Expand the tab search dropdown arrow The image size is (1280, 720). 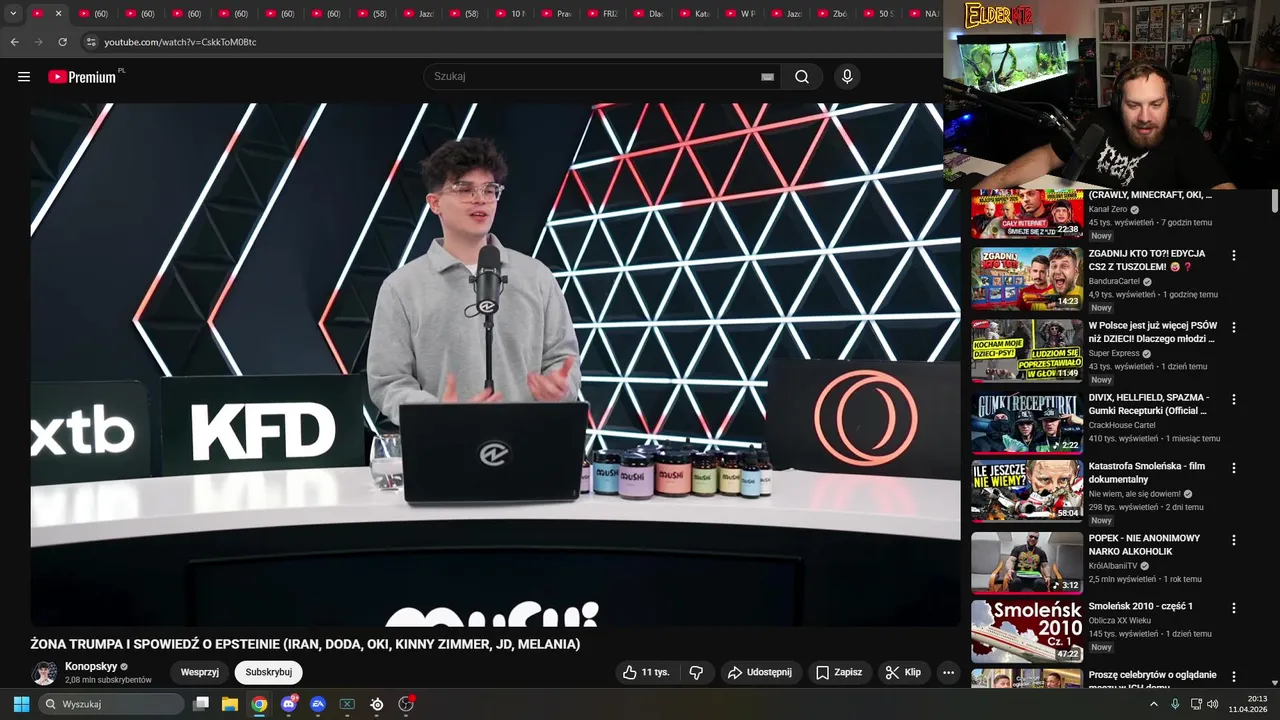(x=13, y=14)
